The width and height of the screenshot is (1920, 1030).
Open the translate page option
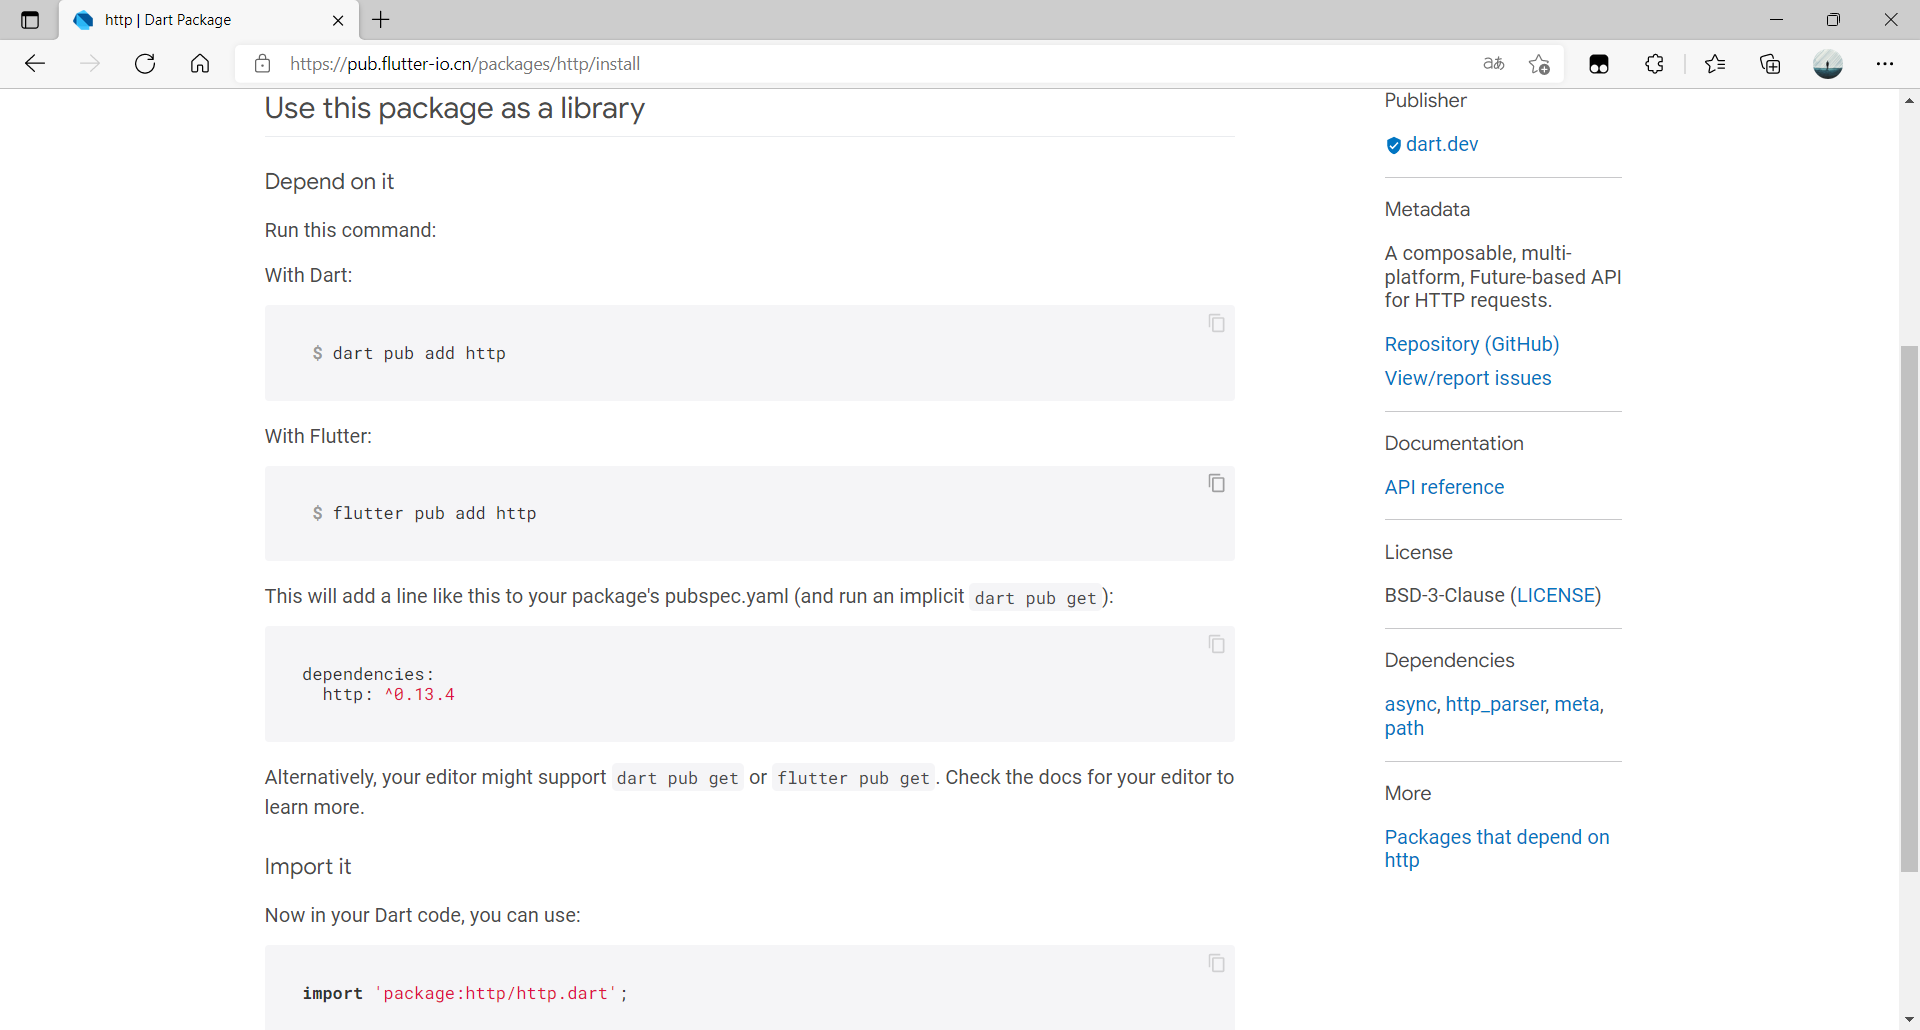tap(1494, 64)
